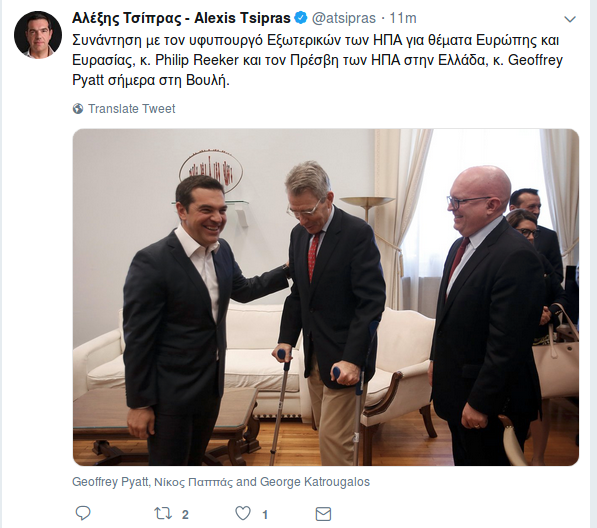The width and height of the screenshot is (597, 528).
Task: Open the @atsipras handle
Action: 344,18
